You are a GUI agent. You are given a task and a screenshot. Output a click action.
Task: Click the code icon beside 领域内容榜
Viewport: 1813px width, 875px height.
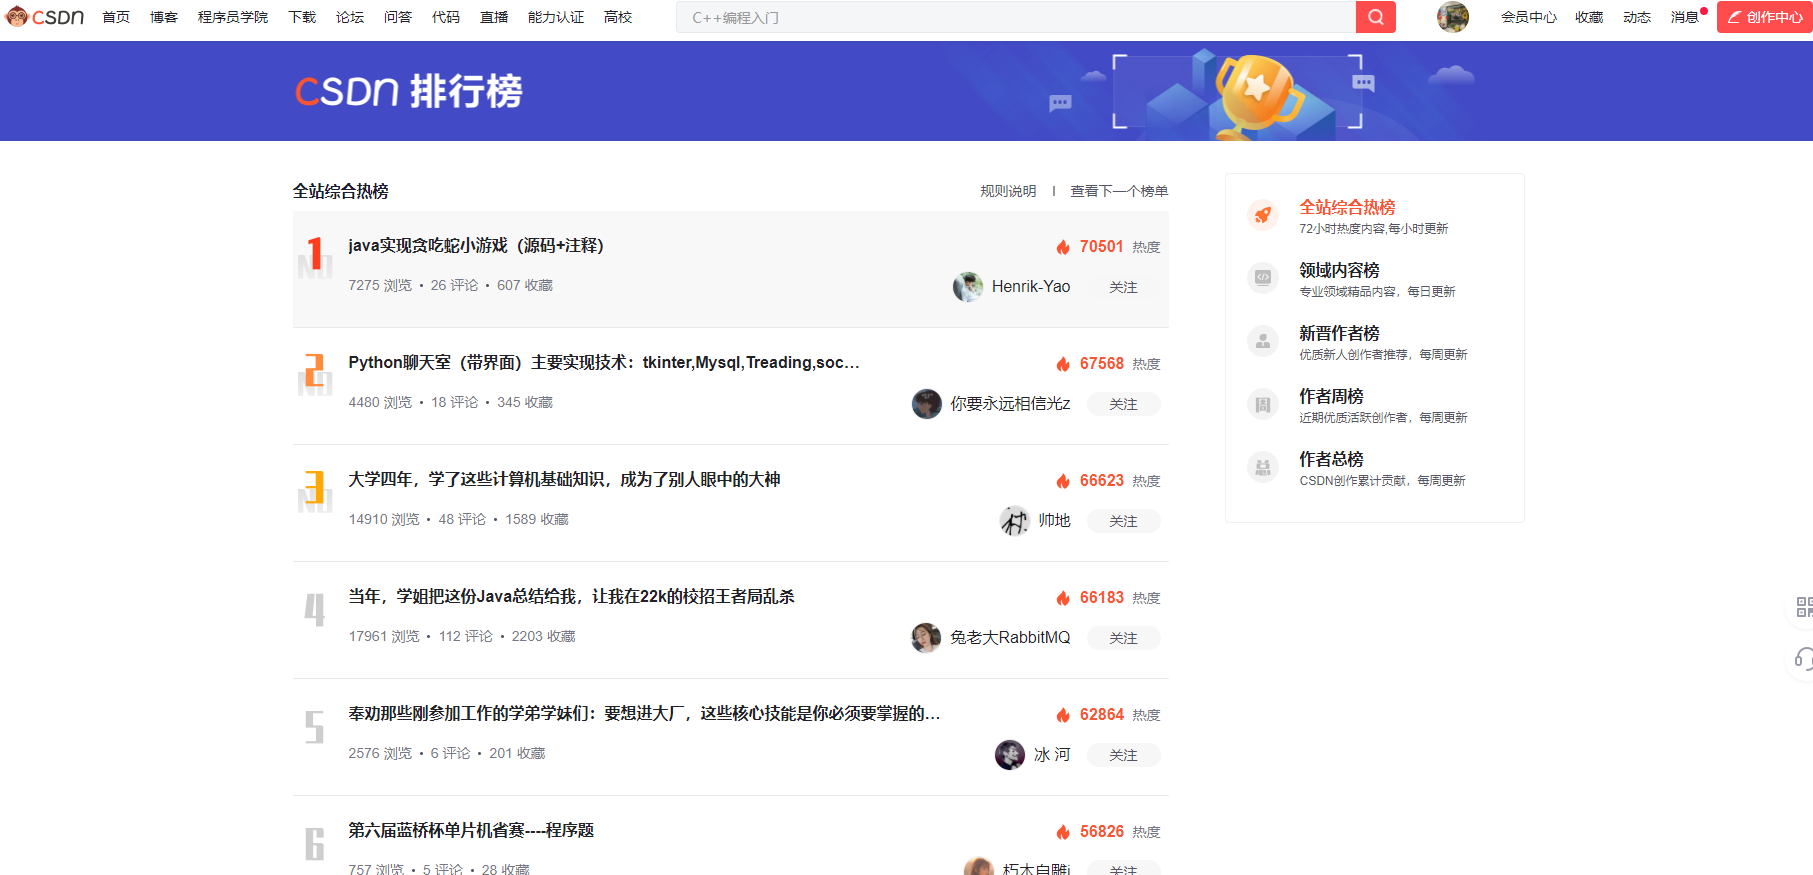tap(1263, 278)
